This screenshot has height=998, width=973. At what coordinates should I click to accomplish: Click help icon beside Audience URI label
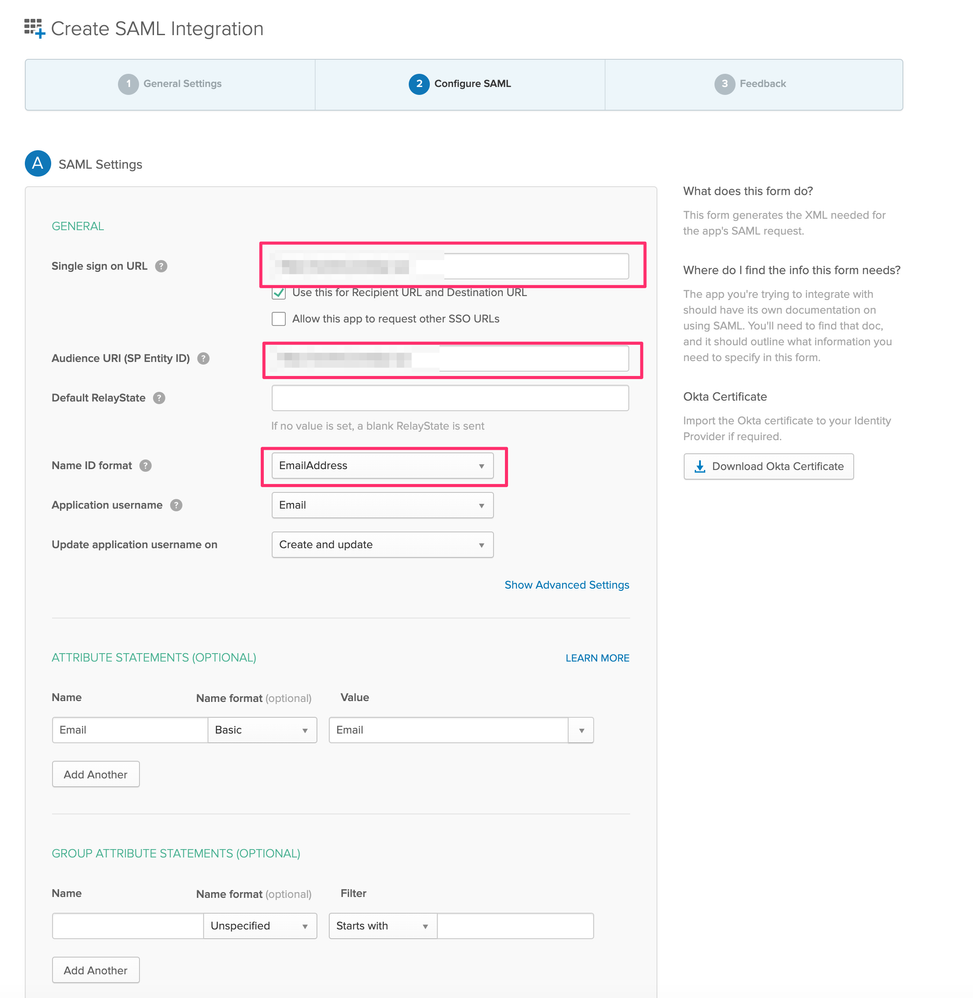point(204,358)
